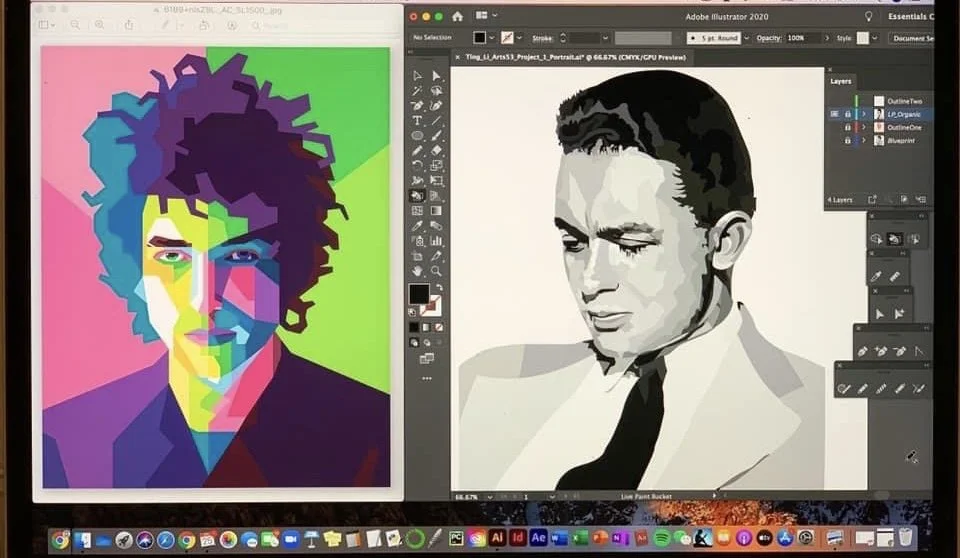Select the Lasso tool

436,91
